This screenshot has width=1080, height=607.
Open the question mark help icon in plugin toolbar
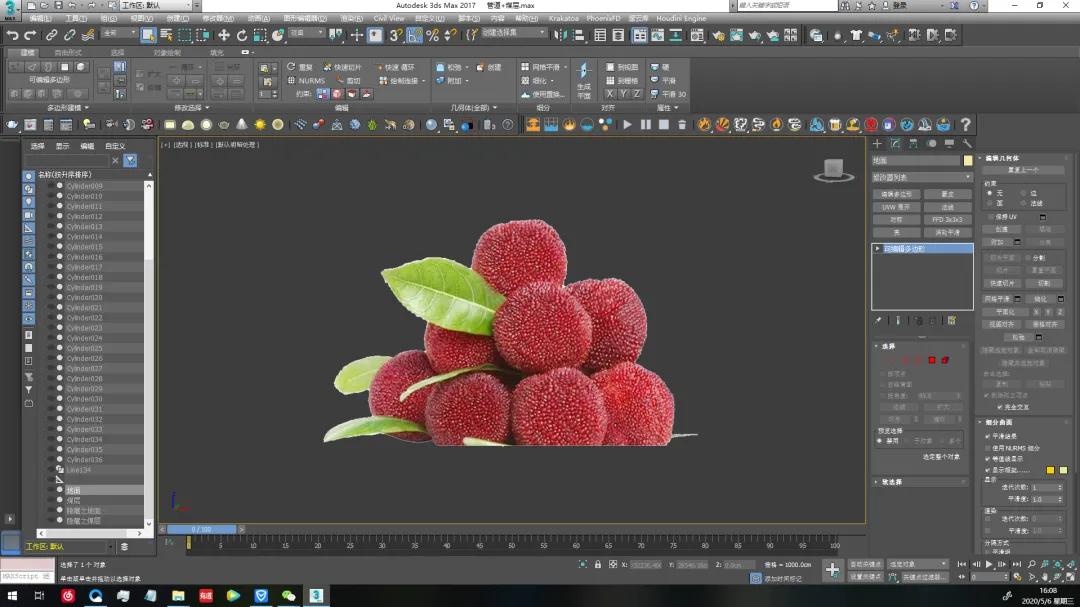point(965,125)
